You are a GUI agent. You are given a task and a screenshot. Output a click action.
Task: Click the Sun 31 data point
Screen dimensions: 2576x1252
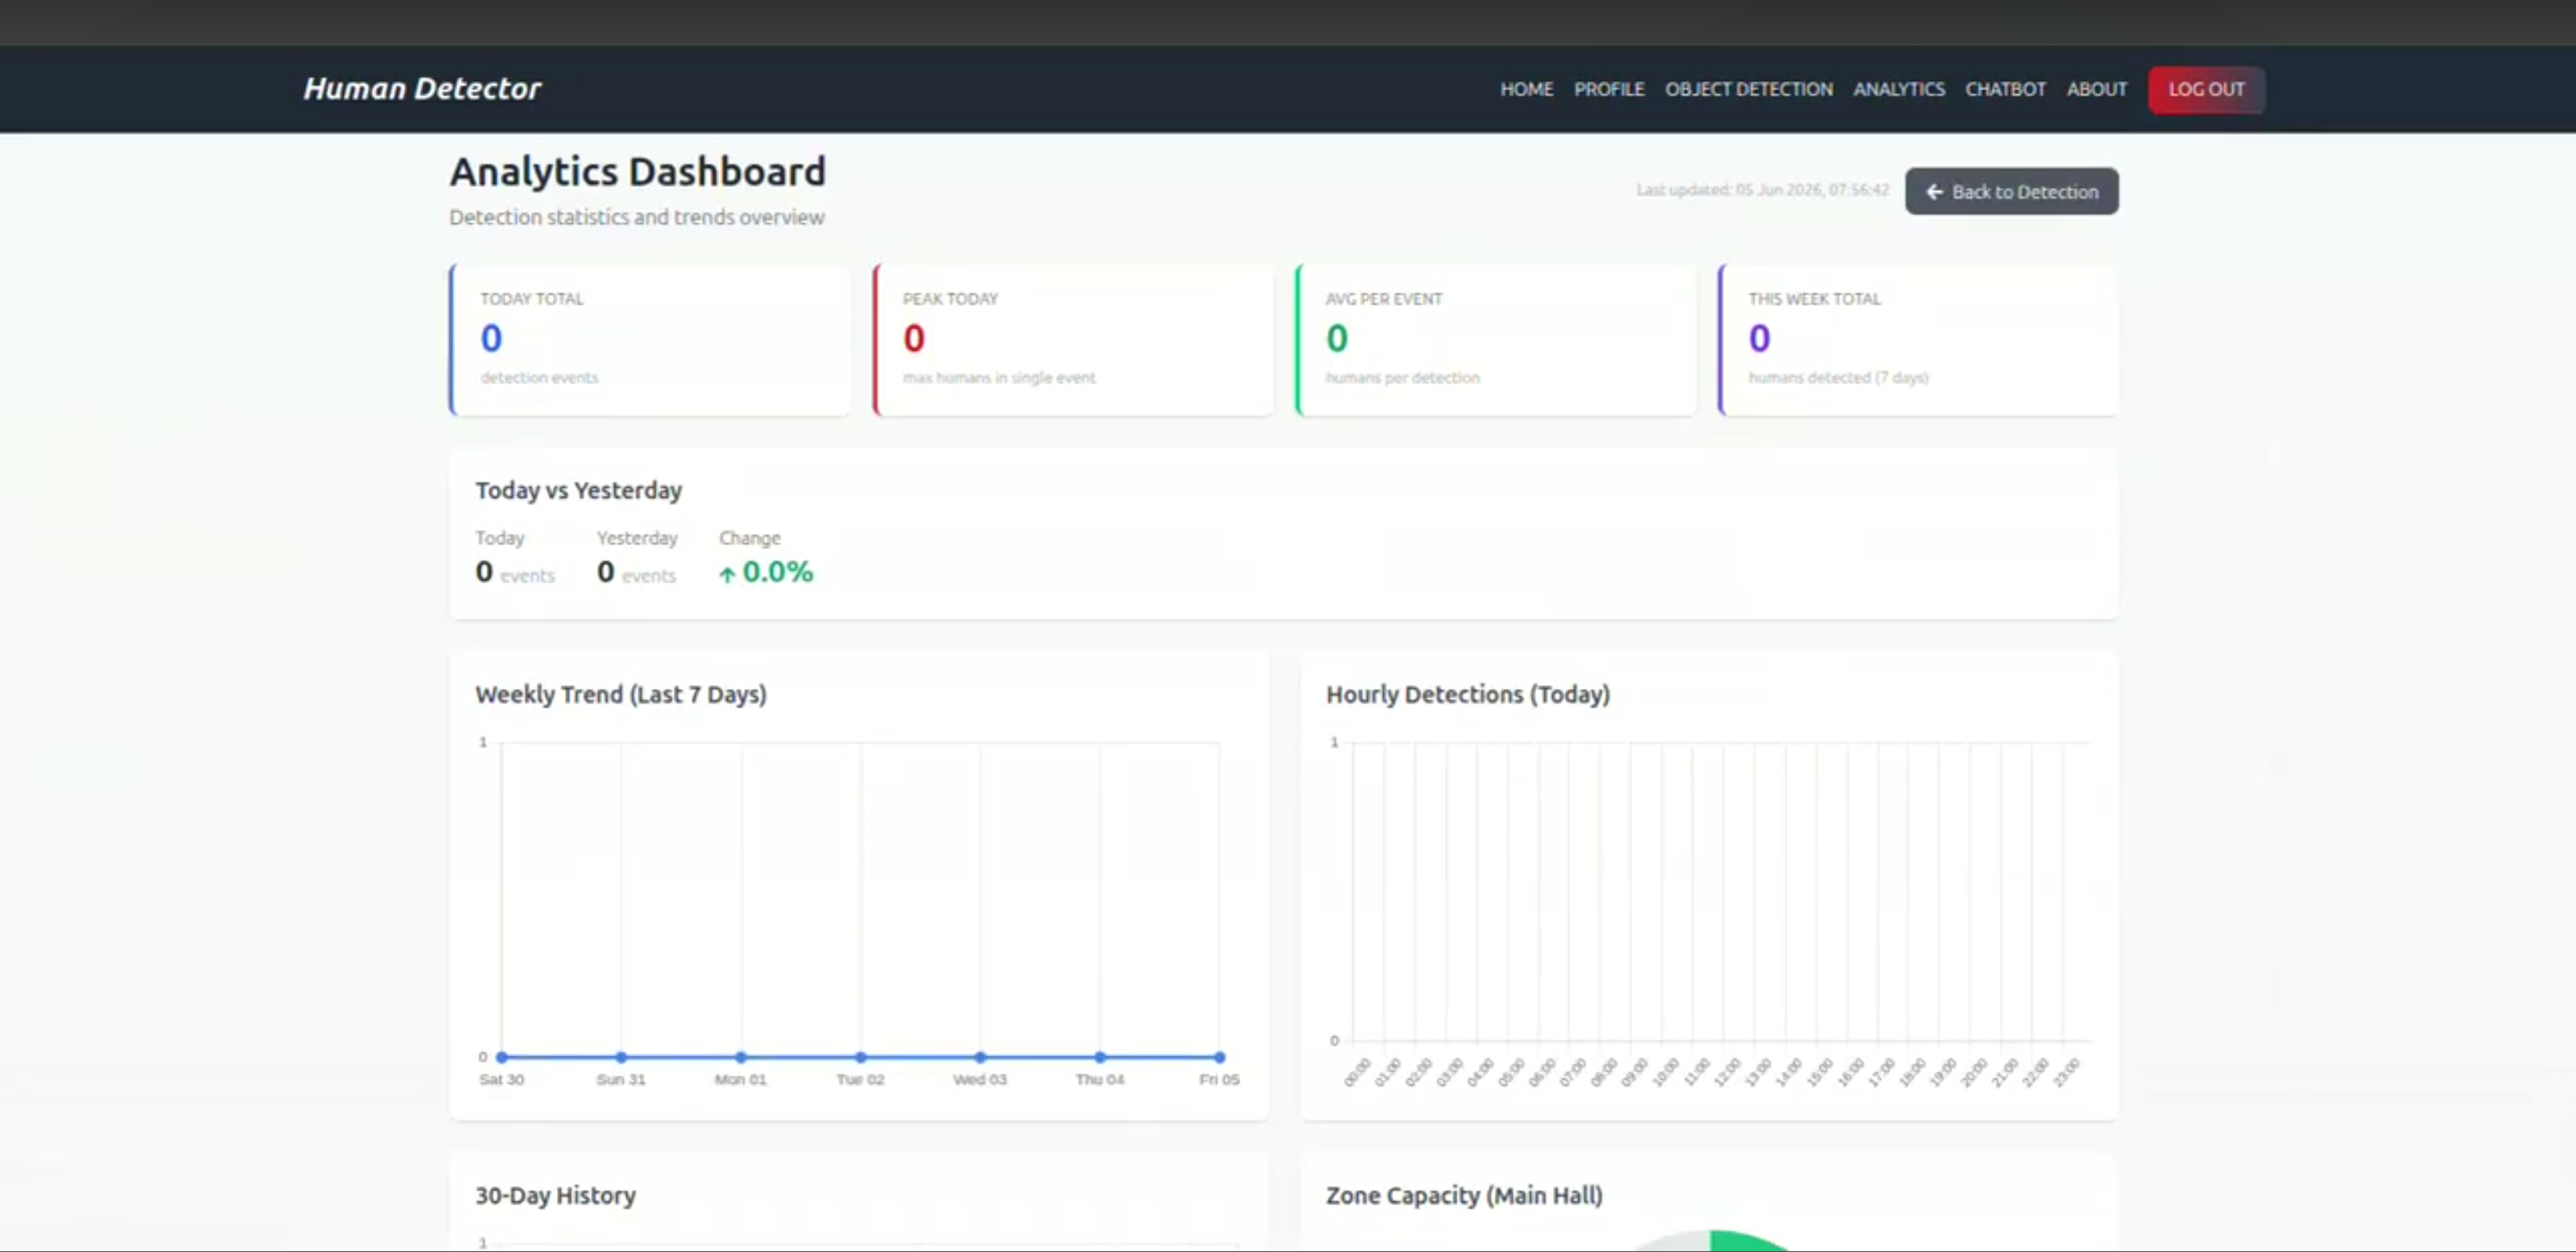(621, 1057)
